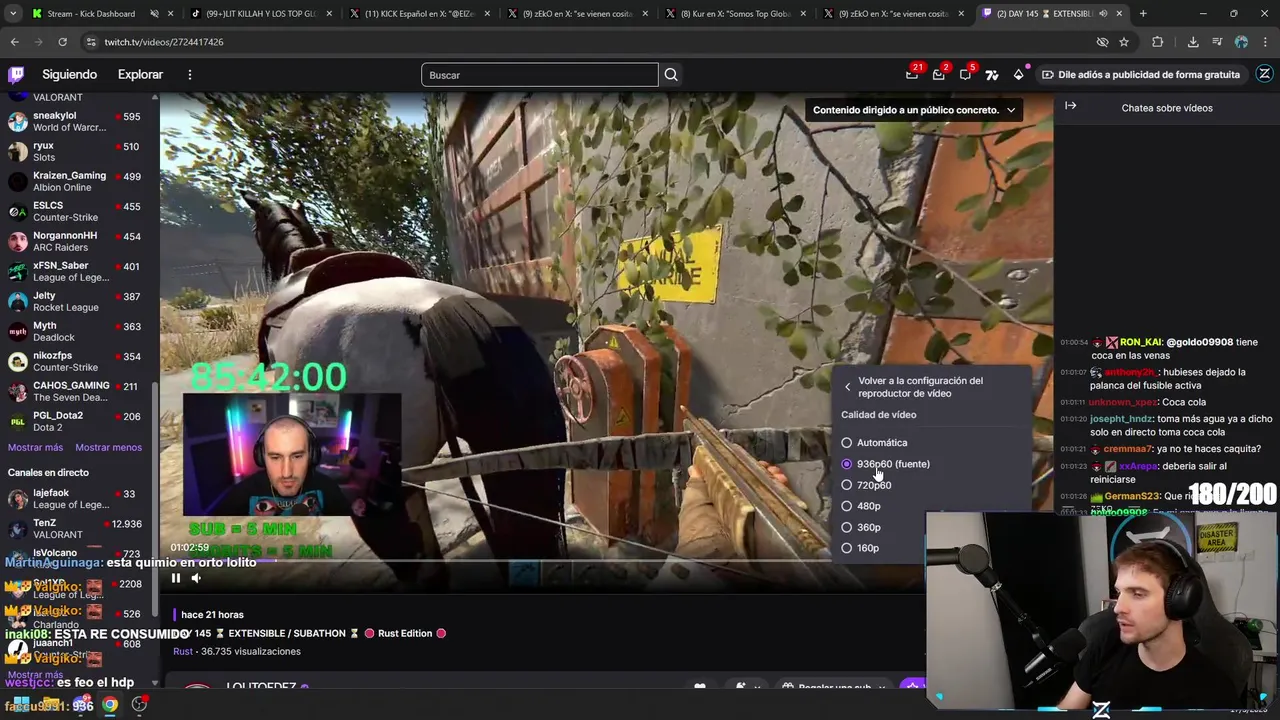Screen dimensions: 1280x720
Task: Open ryux Slots channel in sidebar
Action: coord(76,152)
